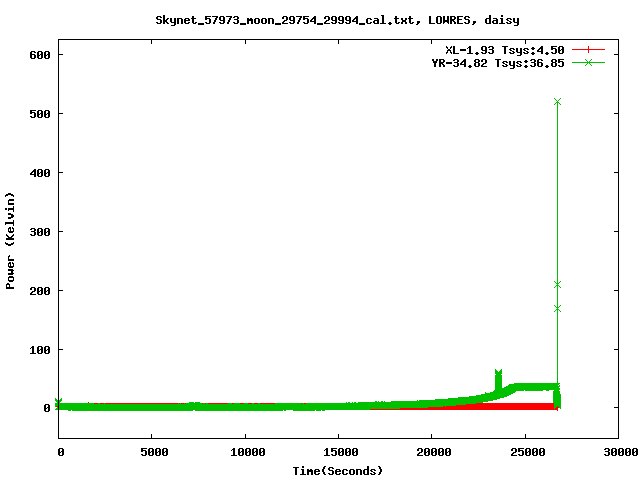Click the Time(Seconds) x-axis label
Viewport: 640px width, 480px height.
pyautogui.click(x=337, y=470)
